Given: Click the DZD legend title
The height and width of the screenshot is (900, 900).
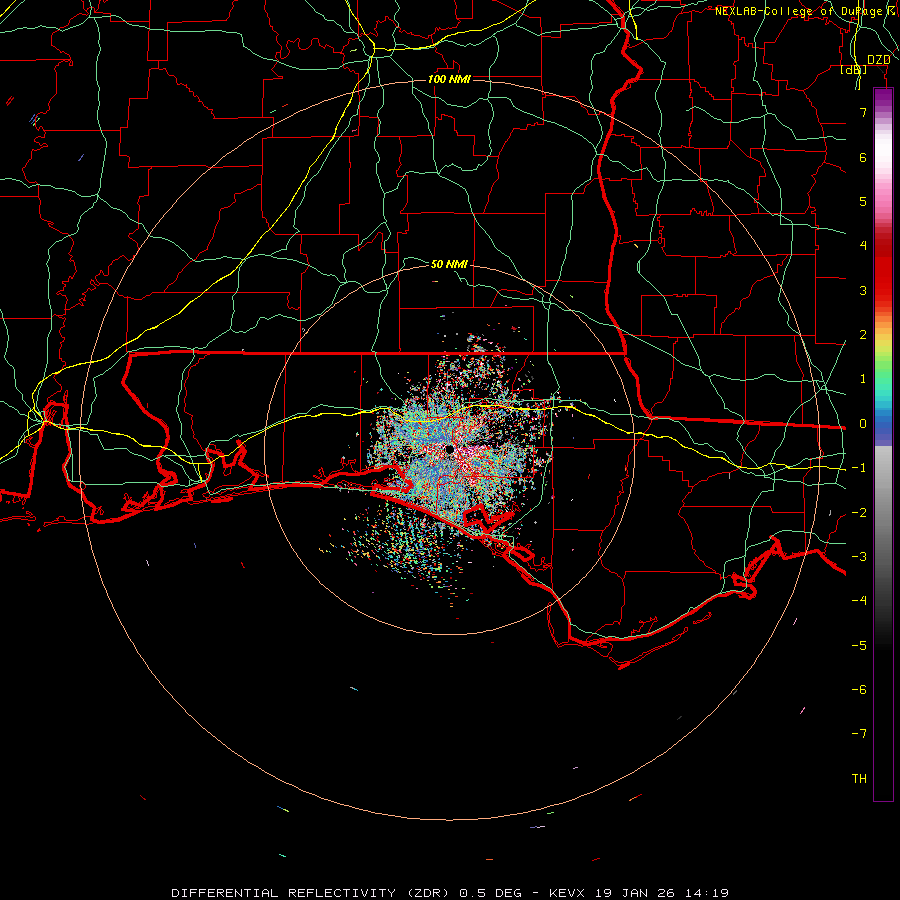Looking at the screenshot, I should (x=879, y=60).
